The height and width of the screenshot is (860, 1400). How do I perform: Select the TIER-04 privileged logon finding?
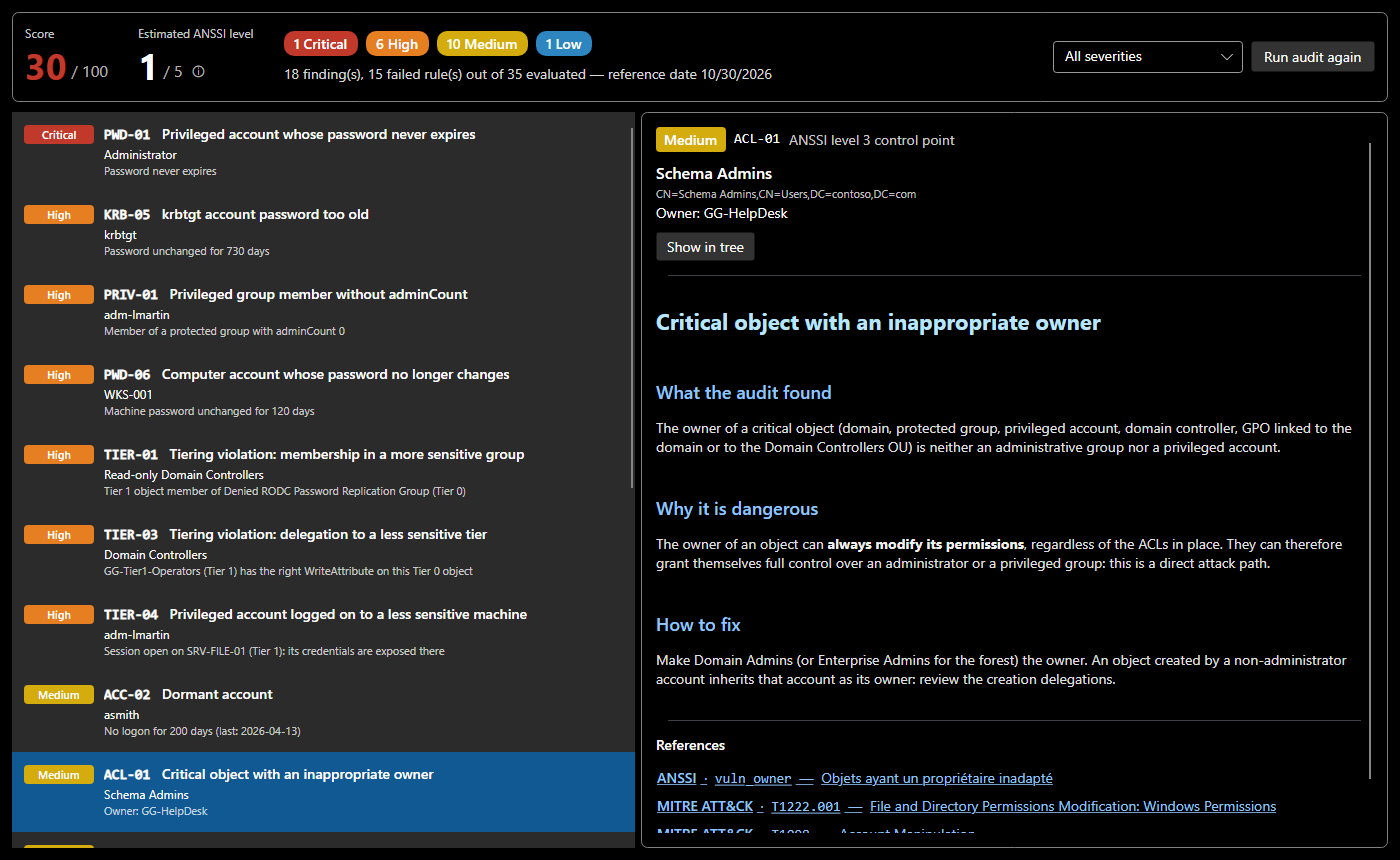(323, 632)
